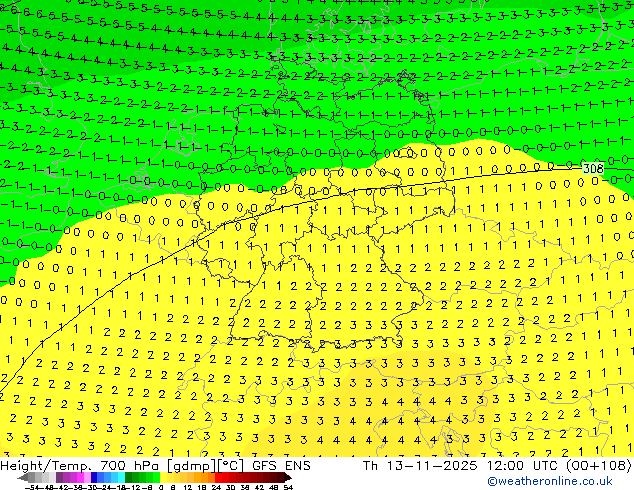The width and height of the screenshot is (634, 490).
Task: Click the 'Th 13-11-2025 12:00 UTC' timestamp
Action: coord(461,465)
